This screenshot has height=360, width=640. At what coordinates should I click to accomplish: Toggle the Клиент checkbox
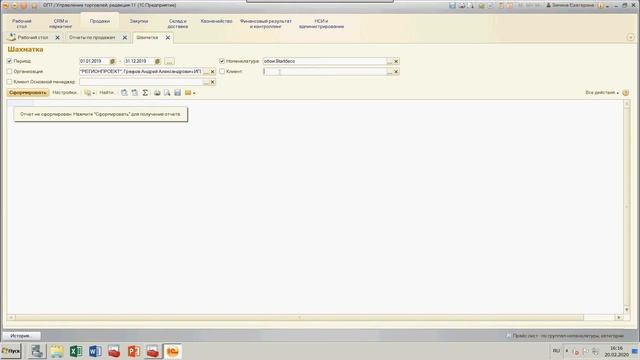pos(222,71)
